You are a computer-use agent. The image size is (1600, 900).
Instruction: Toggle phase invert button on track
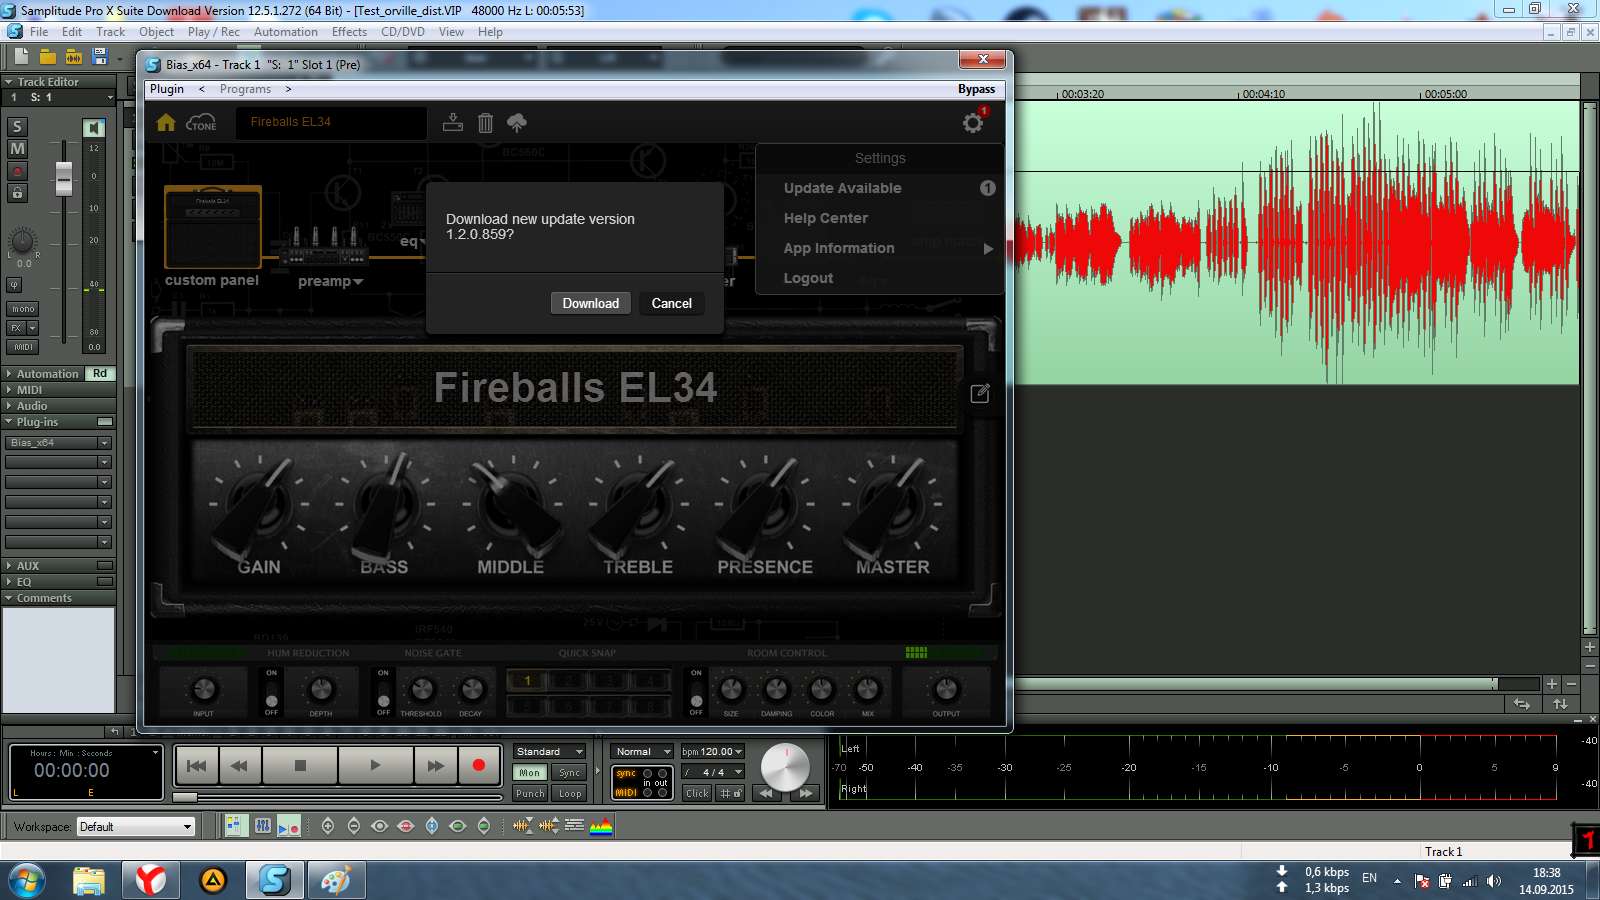pyautogui.click(x=15, y=285)
